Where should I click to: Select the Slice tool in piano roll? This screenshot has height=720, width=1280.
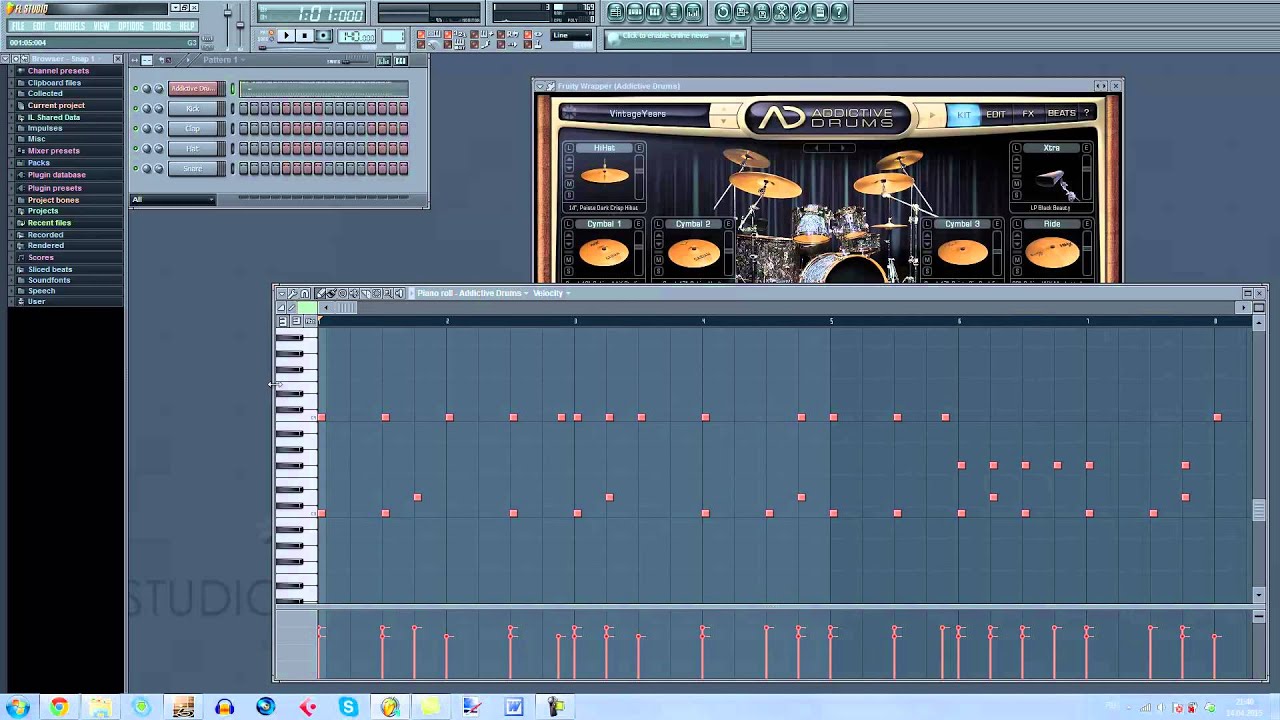(x=365, y=294)
